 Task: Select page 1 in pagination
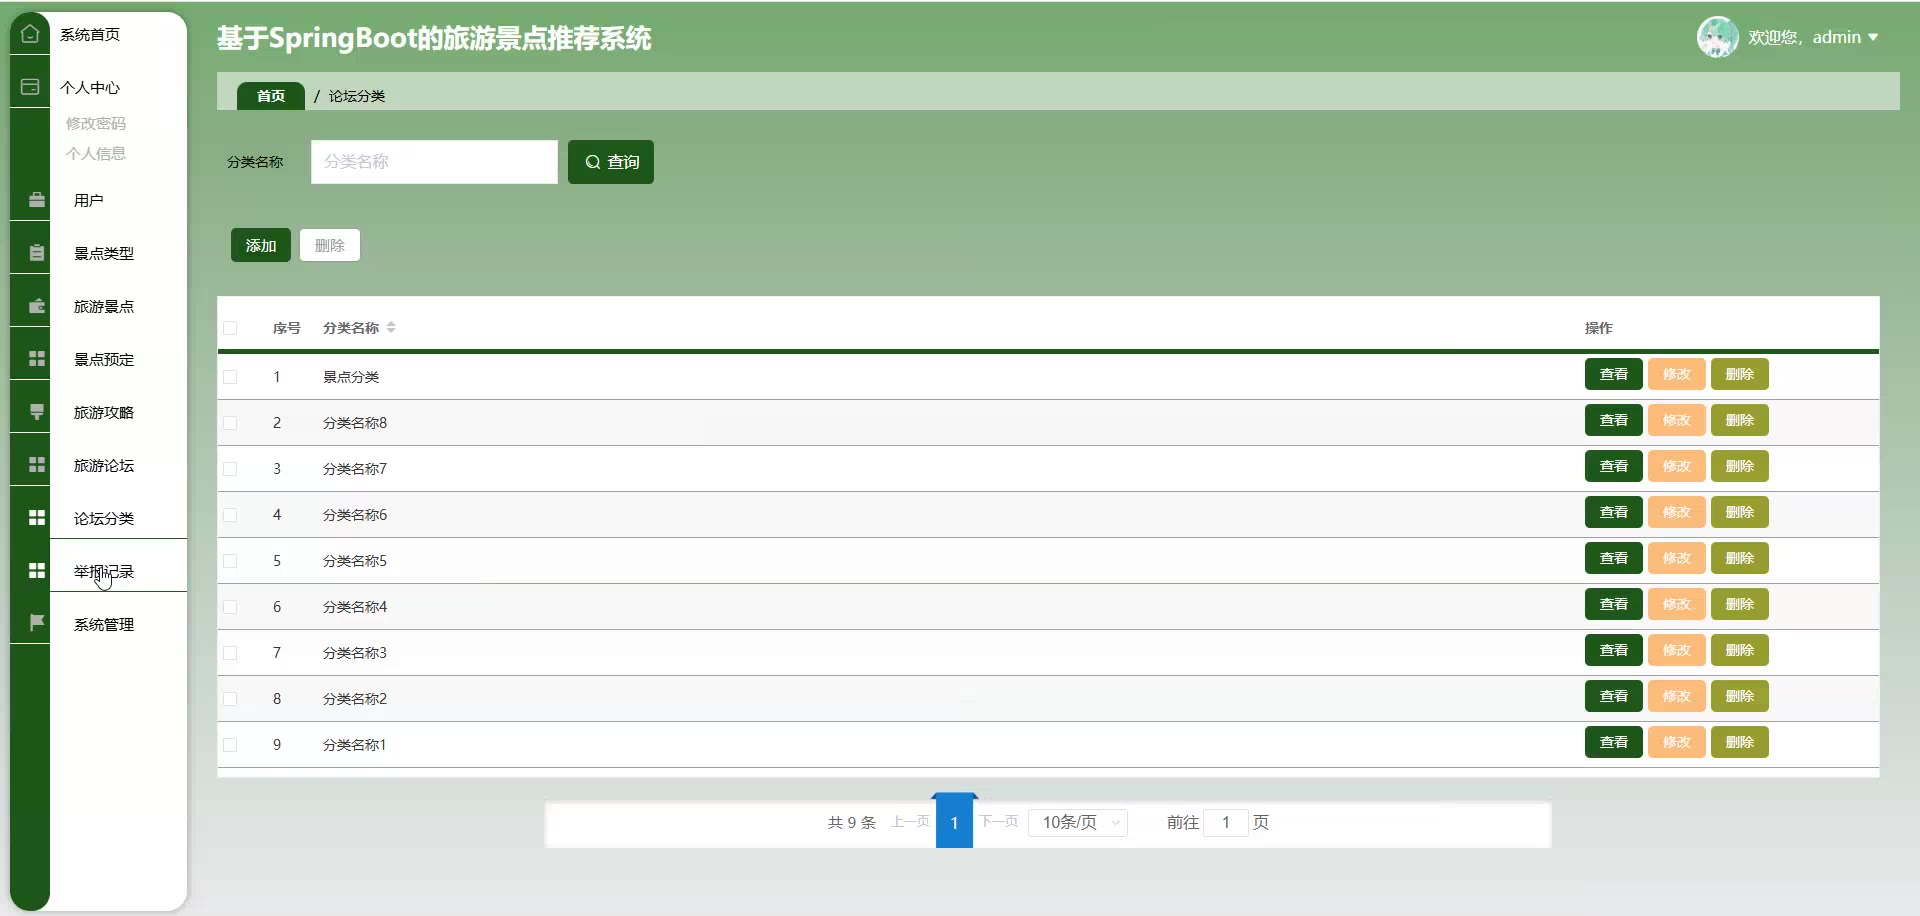pos(955,822)
